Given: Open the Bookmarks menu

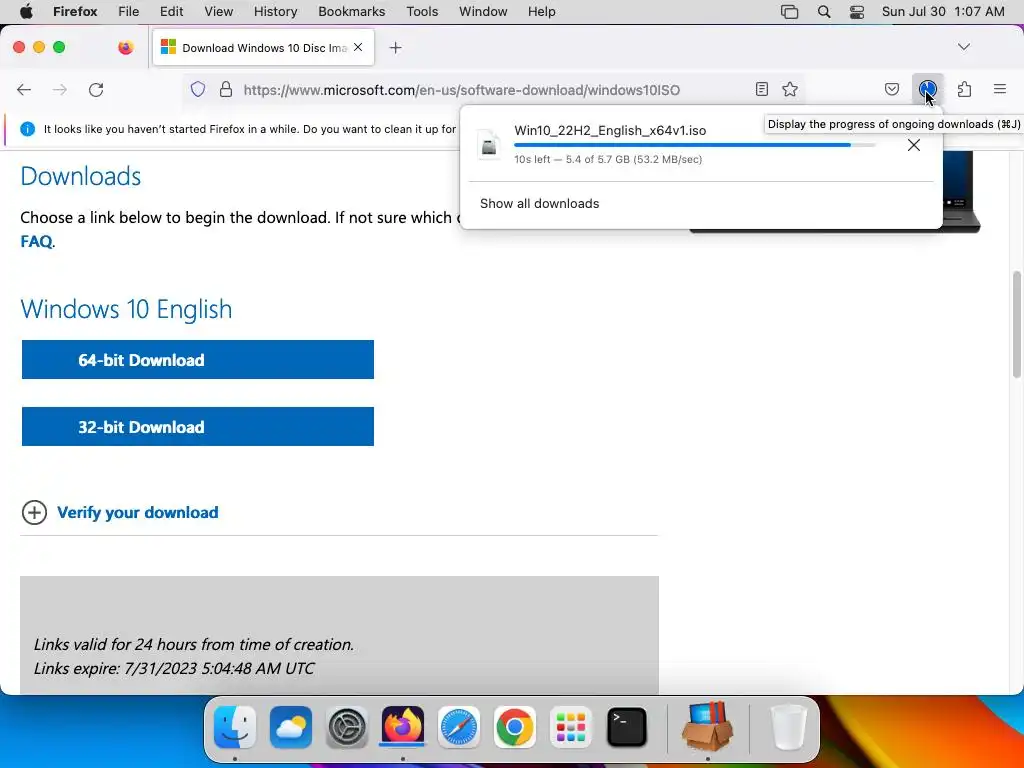Looking at the screenshot, I should click(351, 12).
